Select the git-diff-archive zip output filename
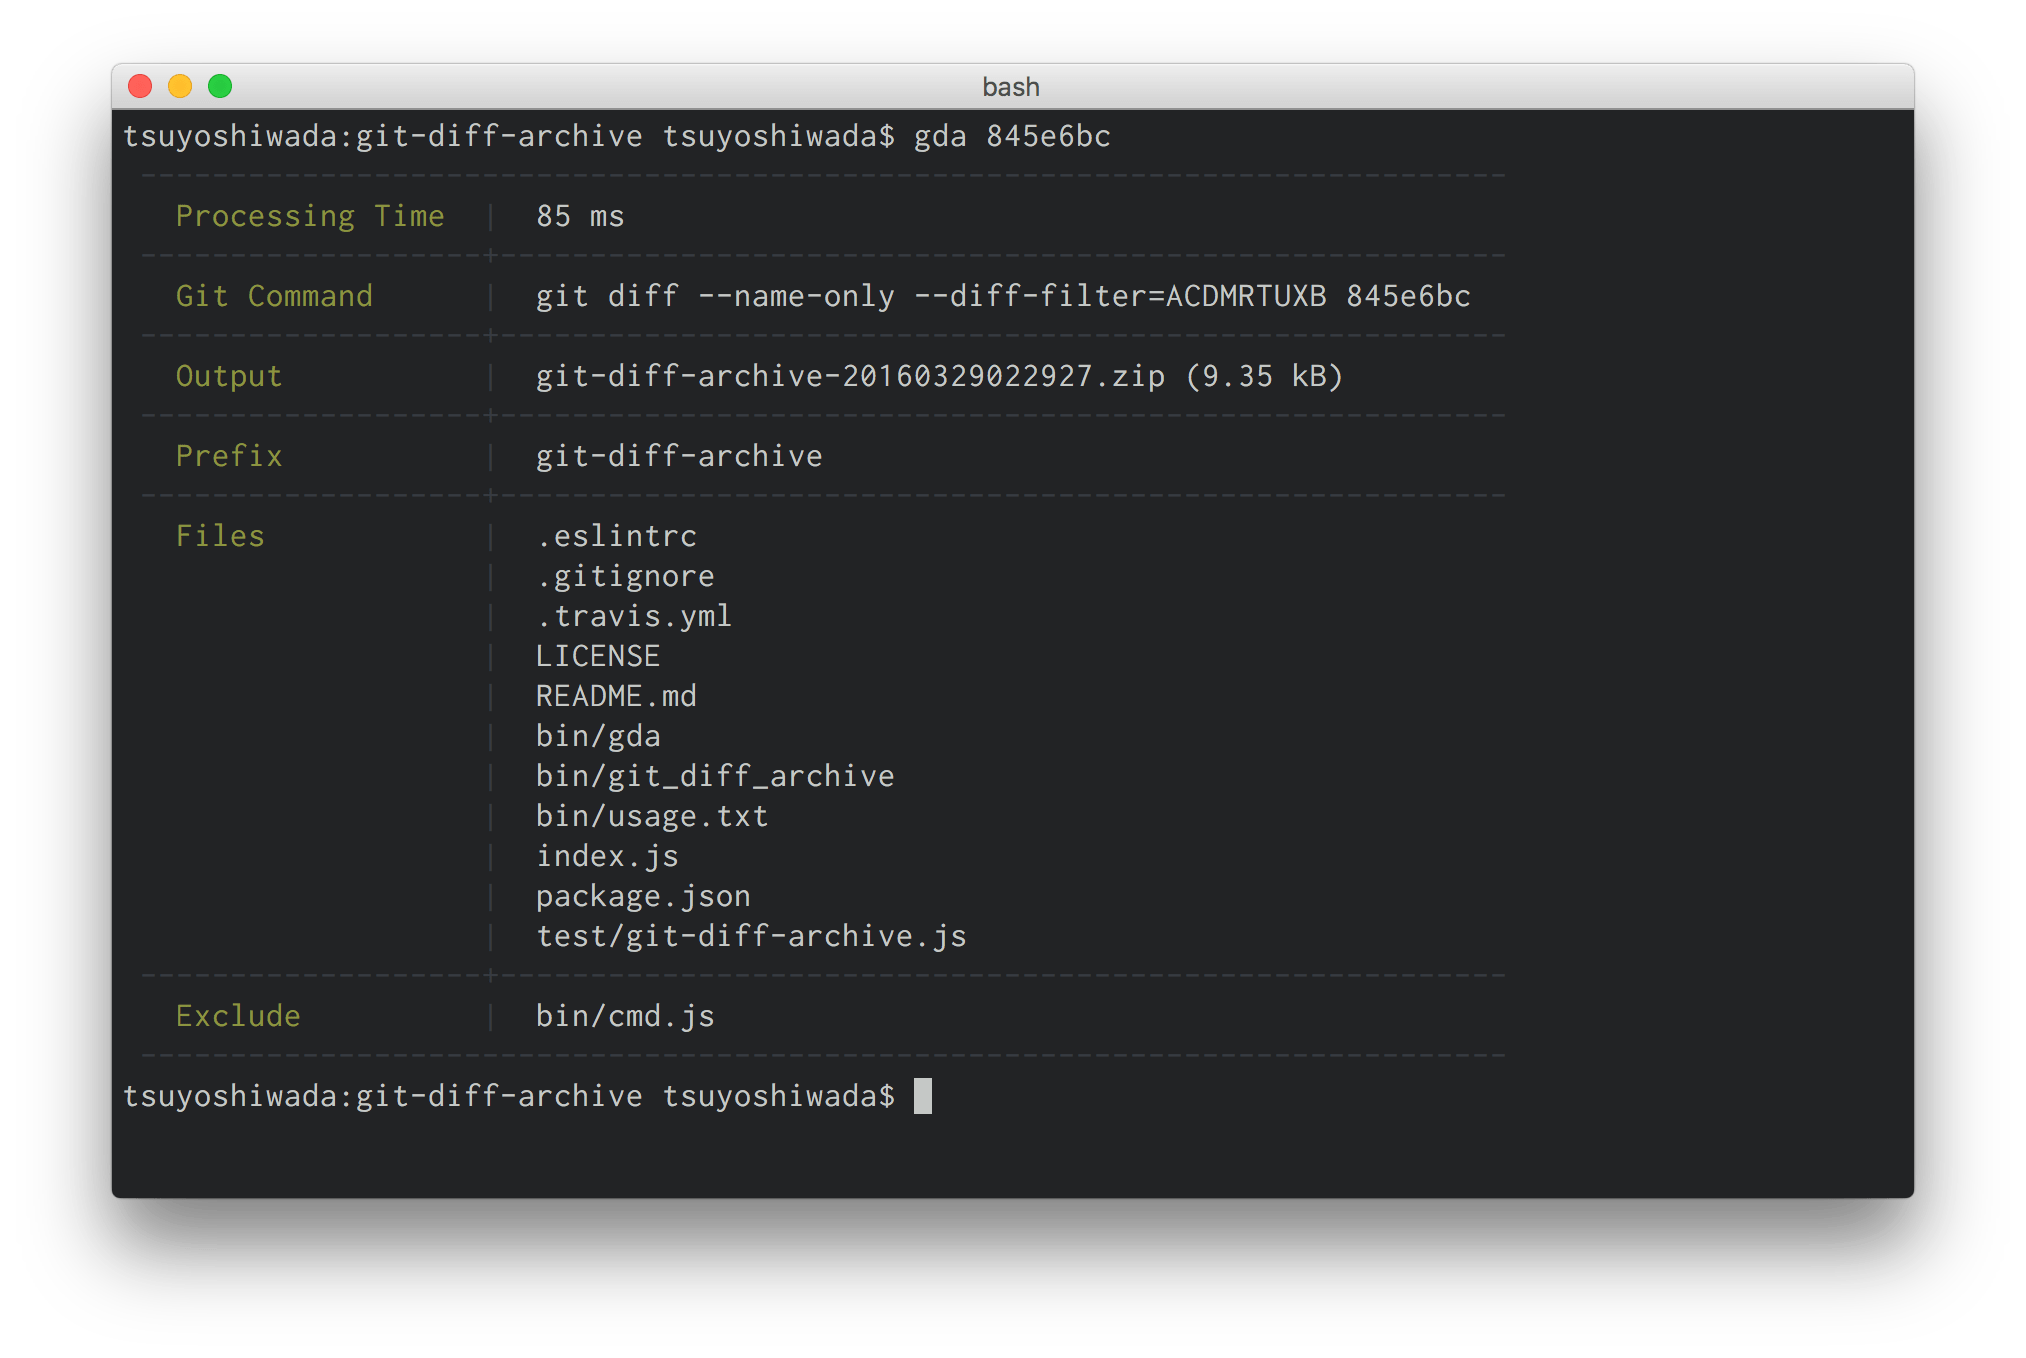The width and height of the screenshot is (2026, 1358). (x=848, y=375)
